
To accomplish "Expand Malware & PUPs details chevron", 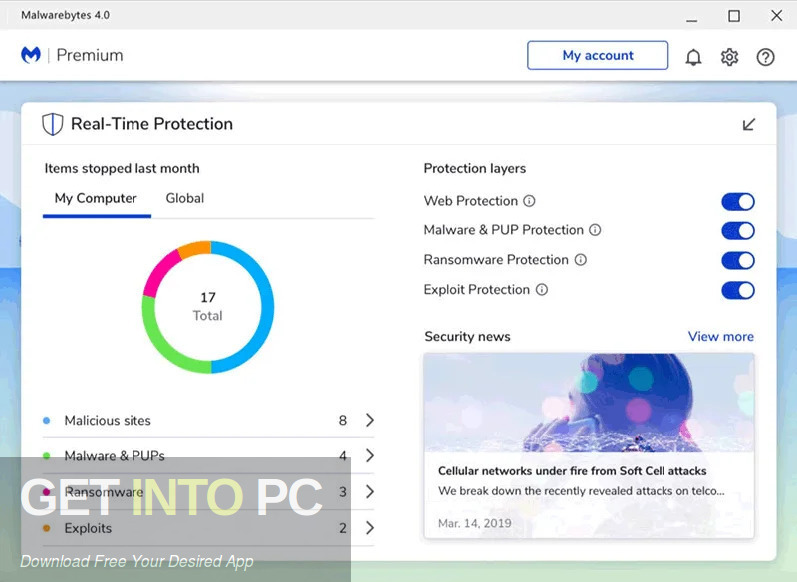I will [x=370, y=455].
